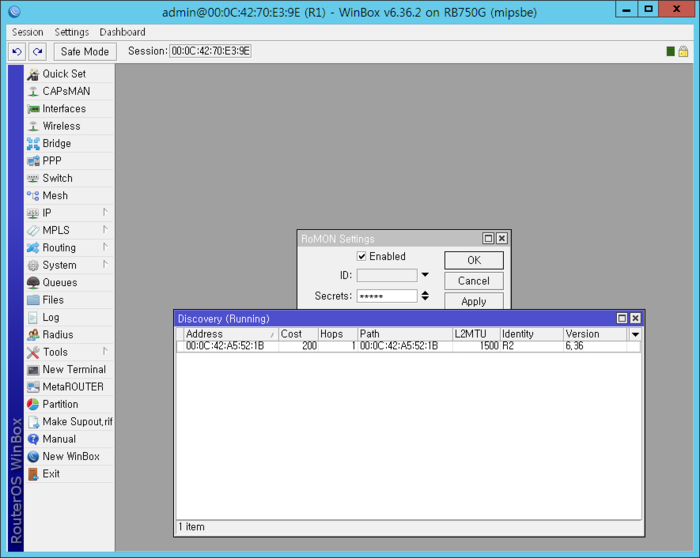Sort by the Version column header

click(x=595, y=334)
